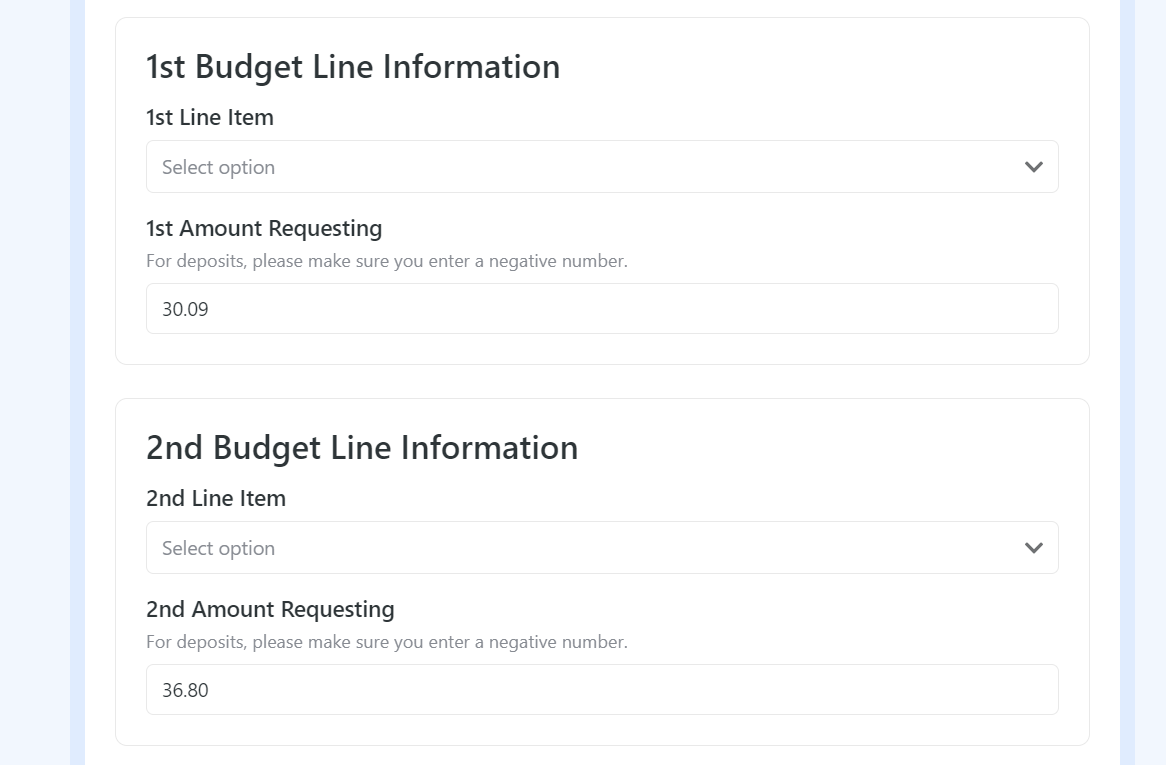The image size is (1166, 765).
Task: Open the 1st Line Item dropdown
Action: (x=602, y=166)
